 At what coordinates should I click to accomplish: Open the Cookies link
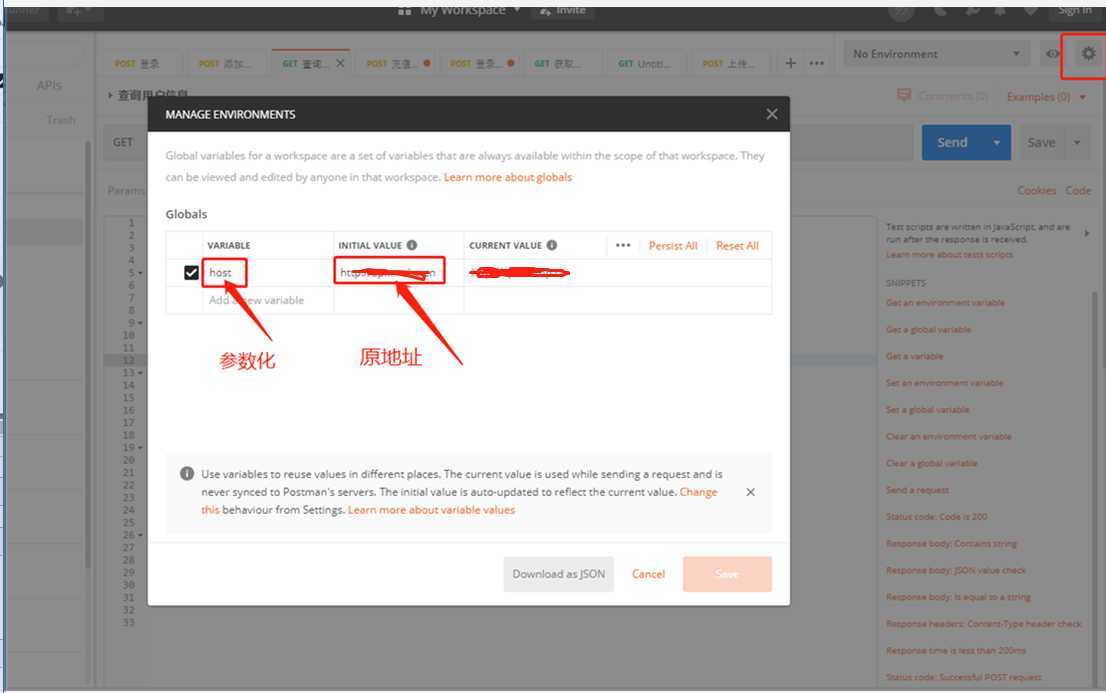tap(1036, 191)
